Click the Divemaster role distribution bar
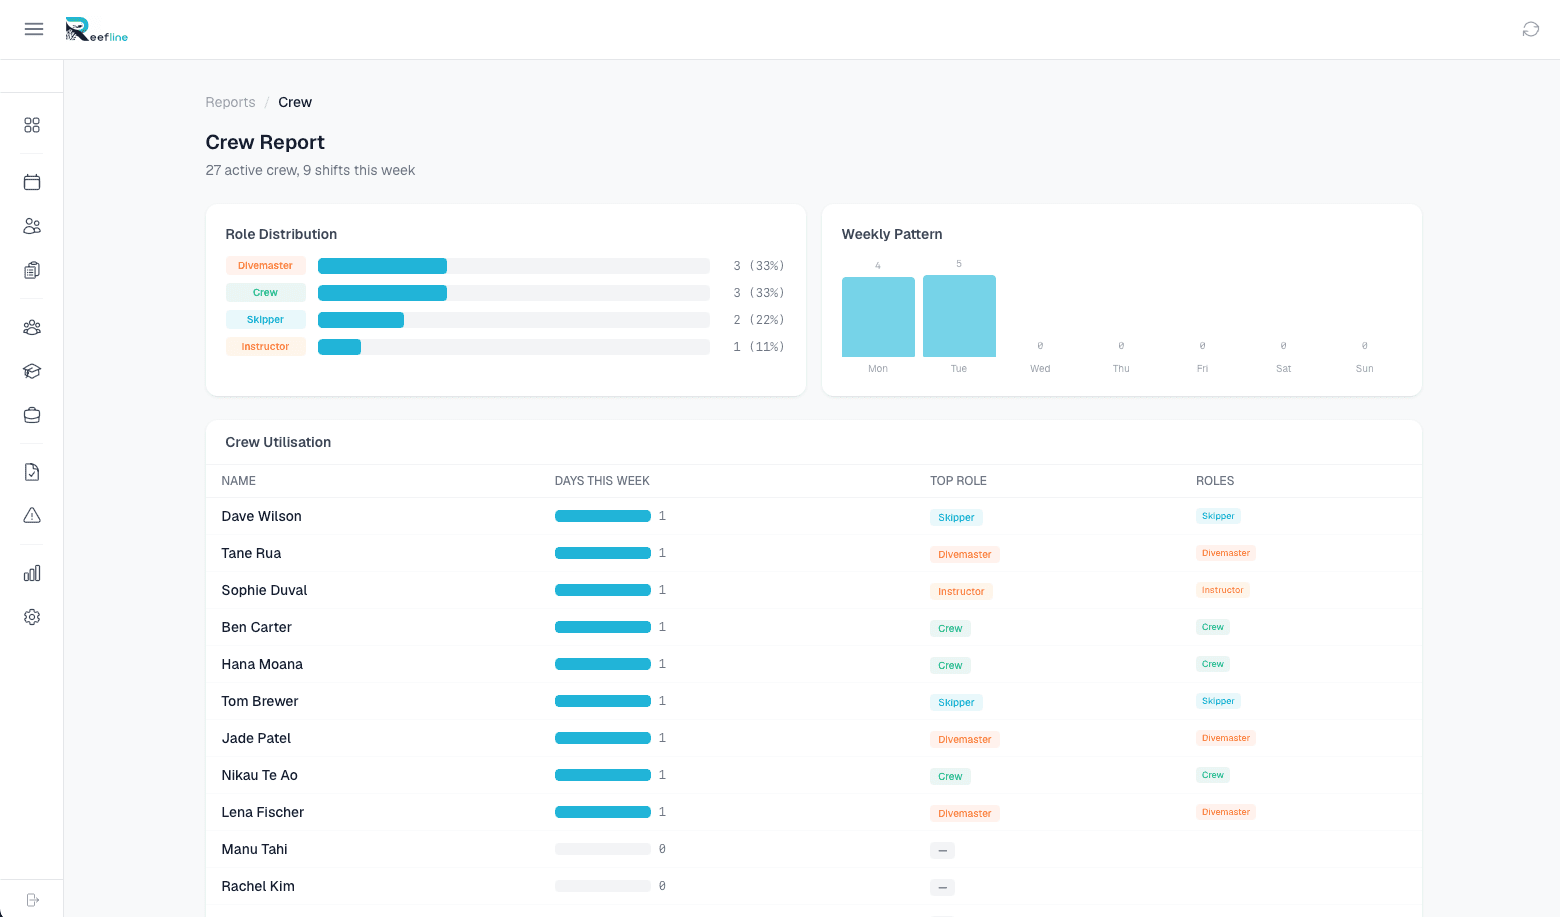This screenshot has width=1560, height=917. [x=514, y=266]
